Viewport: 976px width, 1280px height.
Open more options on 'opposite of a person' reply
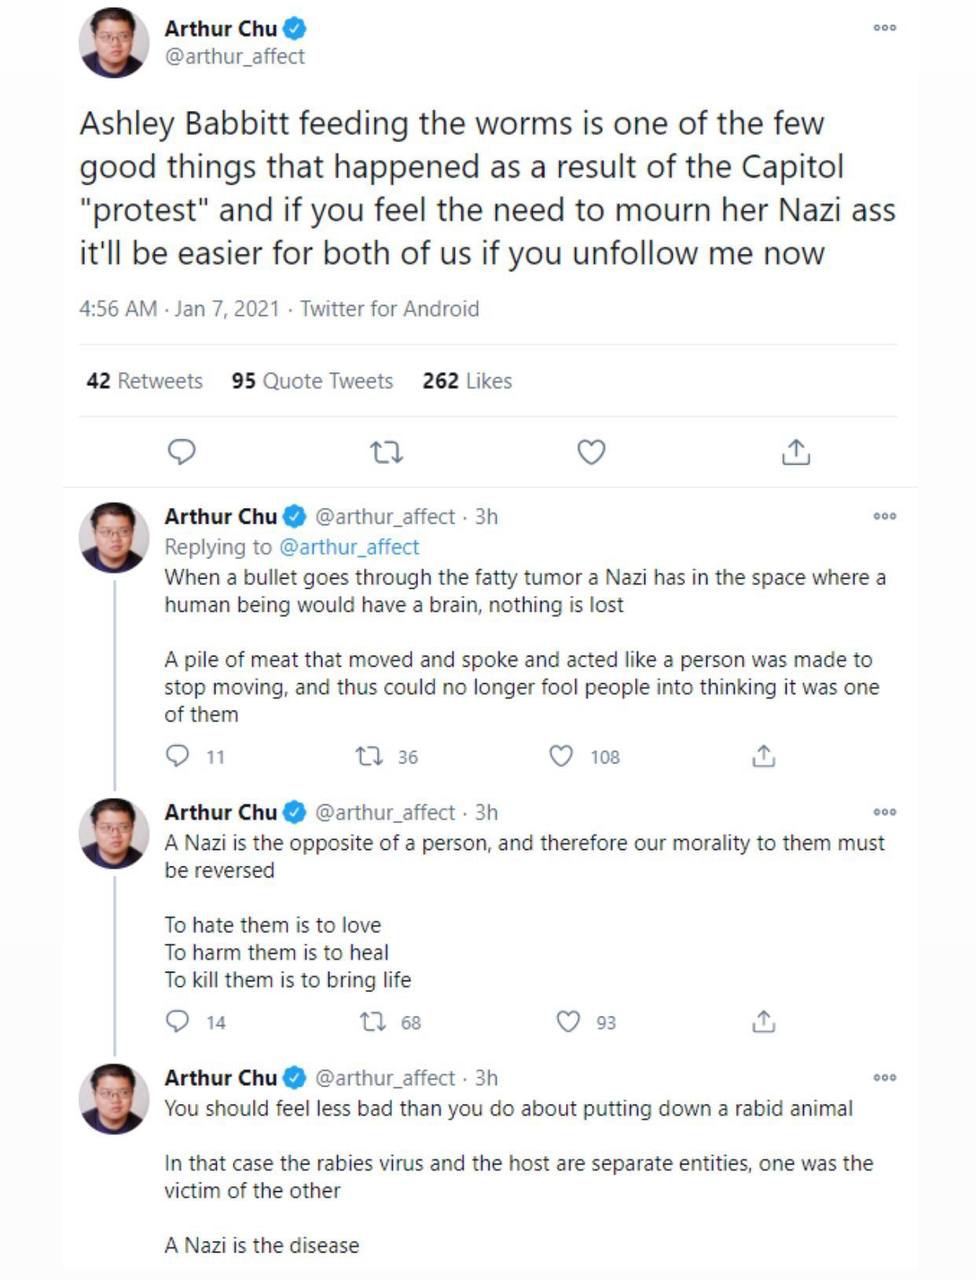point(885,812)
